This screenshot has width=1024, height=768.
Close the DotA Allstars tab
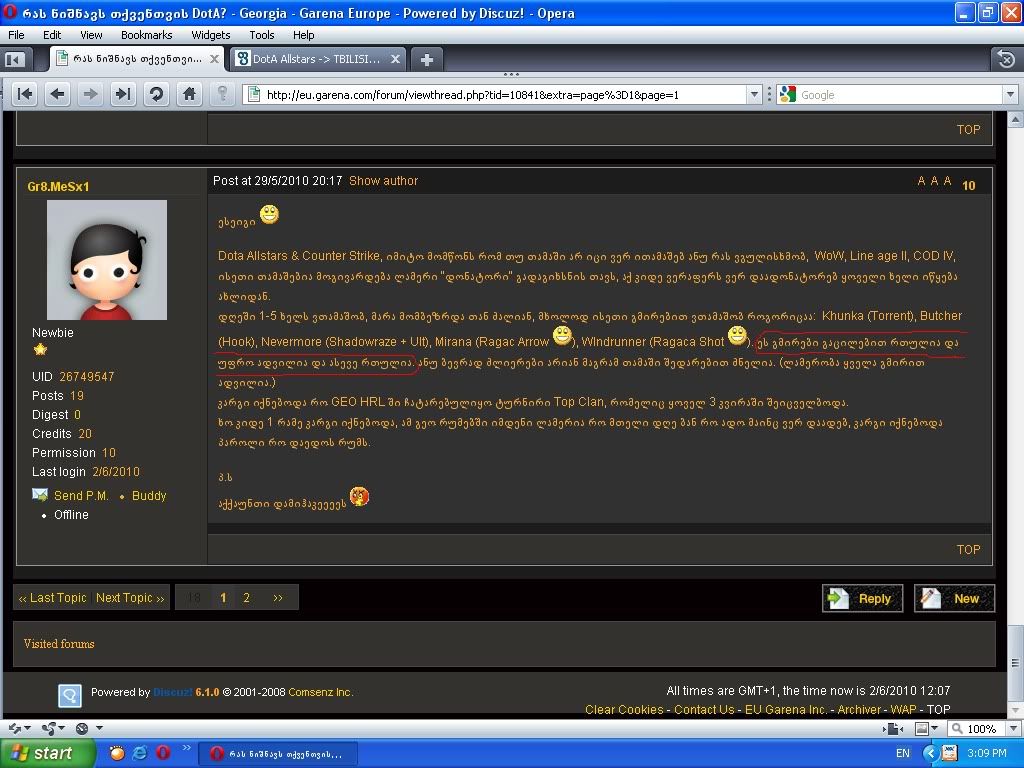pos(395,59)
